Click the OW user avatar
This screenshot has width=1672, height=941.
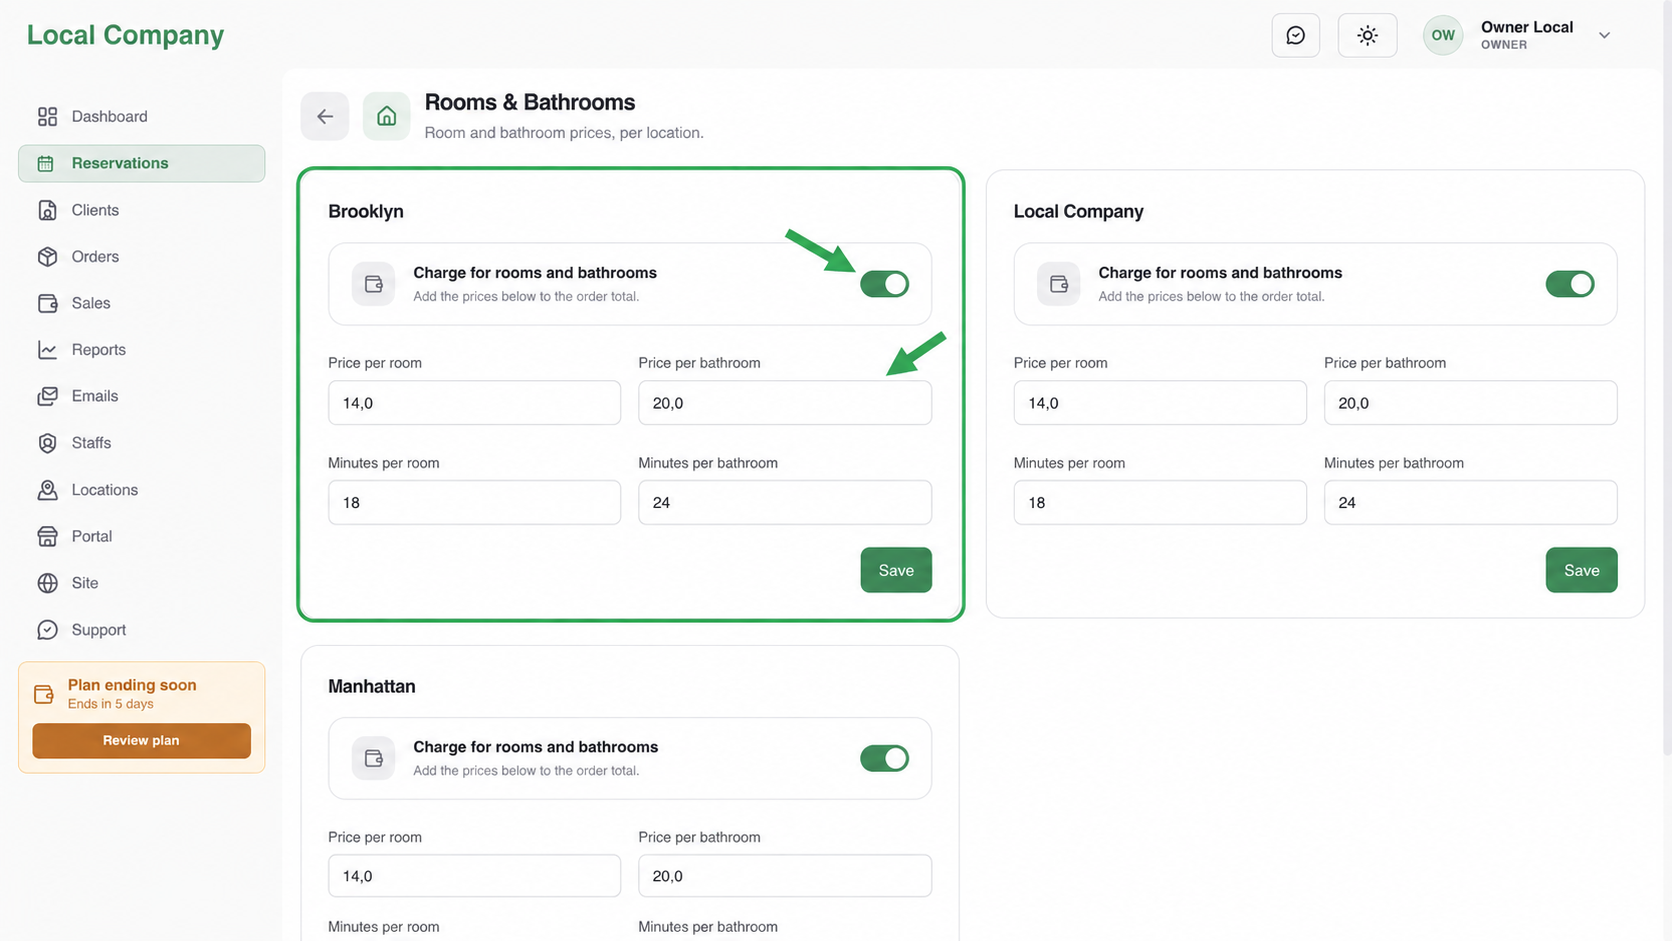click(x=1442, y=35)
